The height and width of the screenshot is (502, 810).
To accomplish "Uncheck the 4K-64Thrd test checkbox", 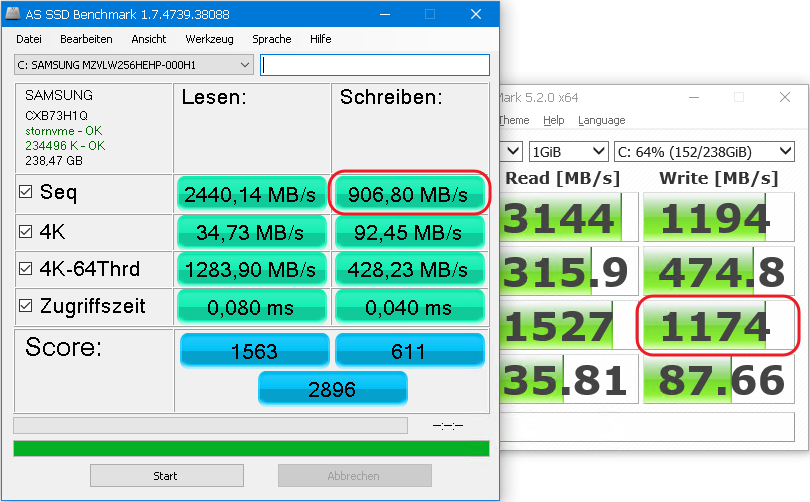I will (x=25, y=269).
